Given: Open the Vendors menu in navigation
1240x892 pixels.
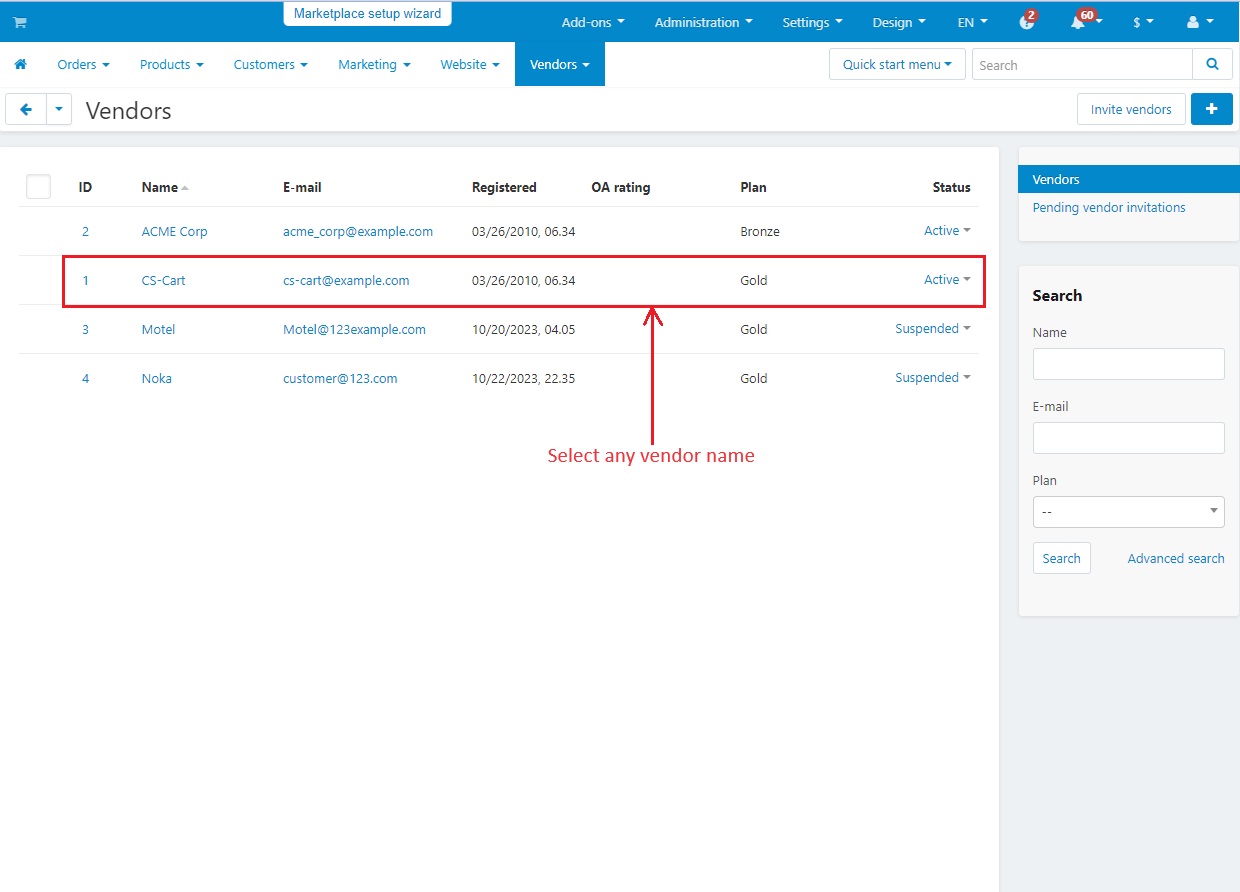Looking at the screenshot, I should [559, 63].
